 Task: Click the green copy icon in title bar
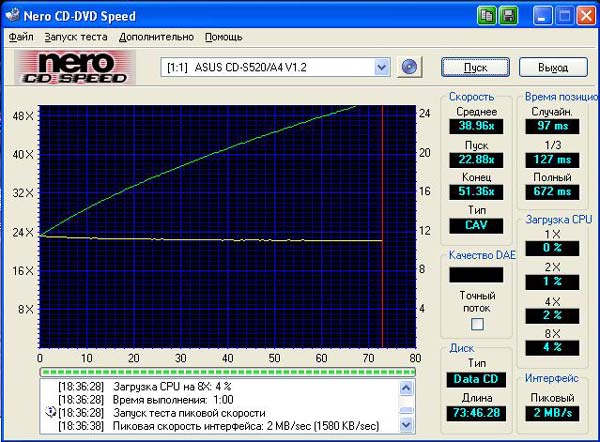(486, 15)
